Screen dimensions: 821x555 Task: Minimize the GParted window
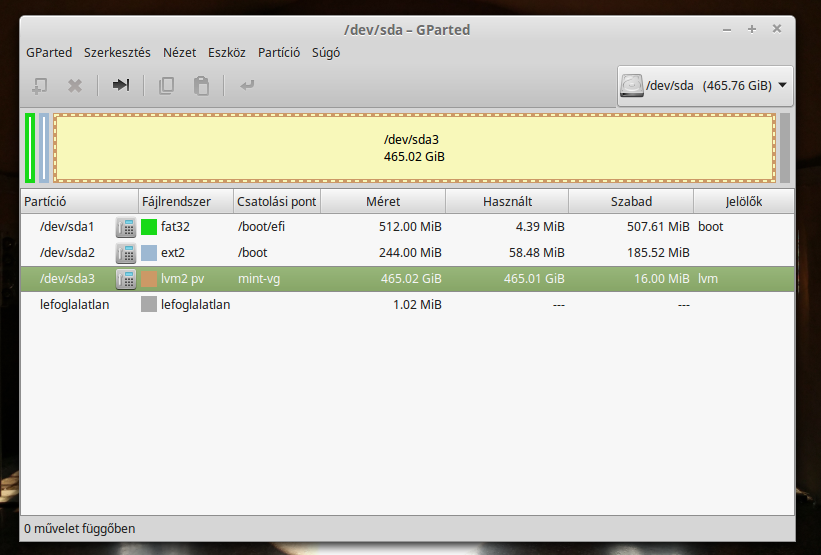point(727,30)
